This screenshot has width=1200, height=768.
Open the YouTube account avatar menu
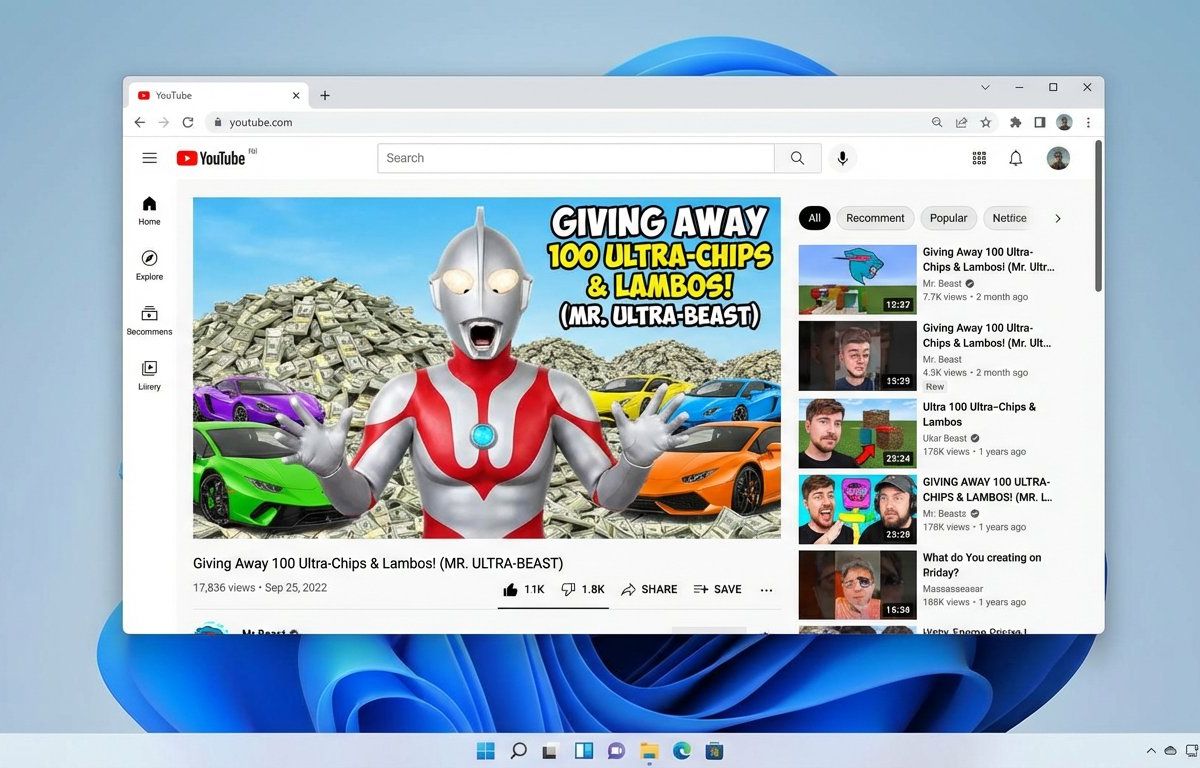1058,158
